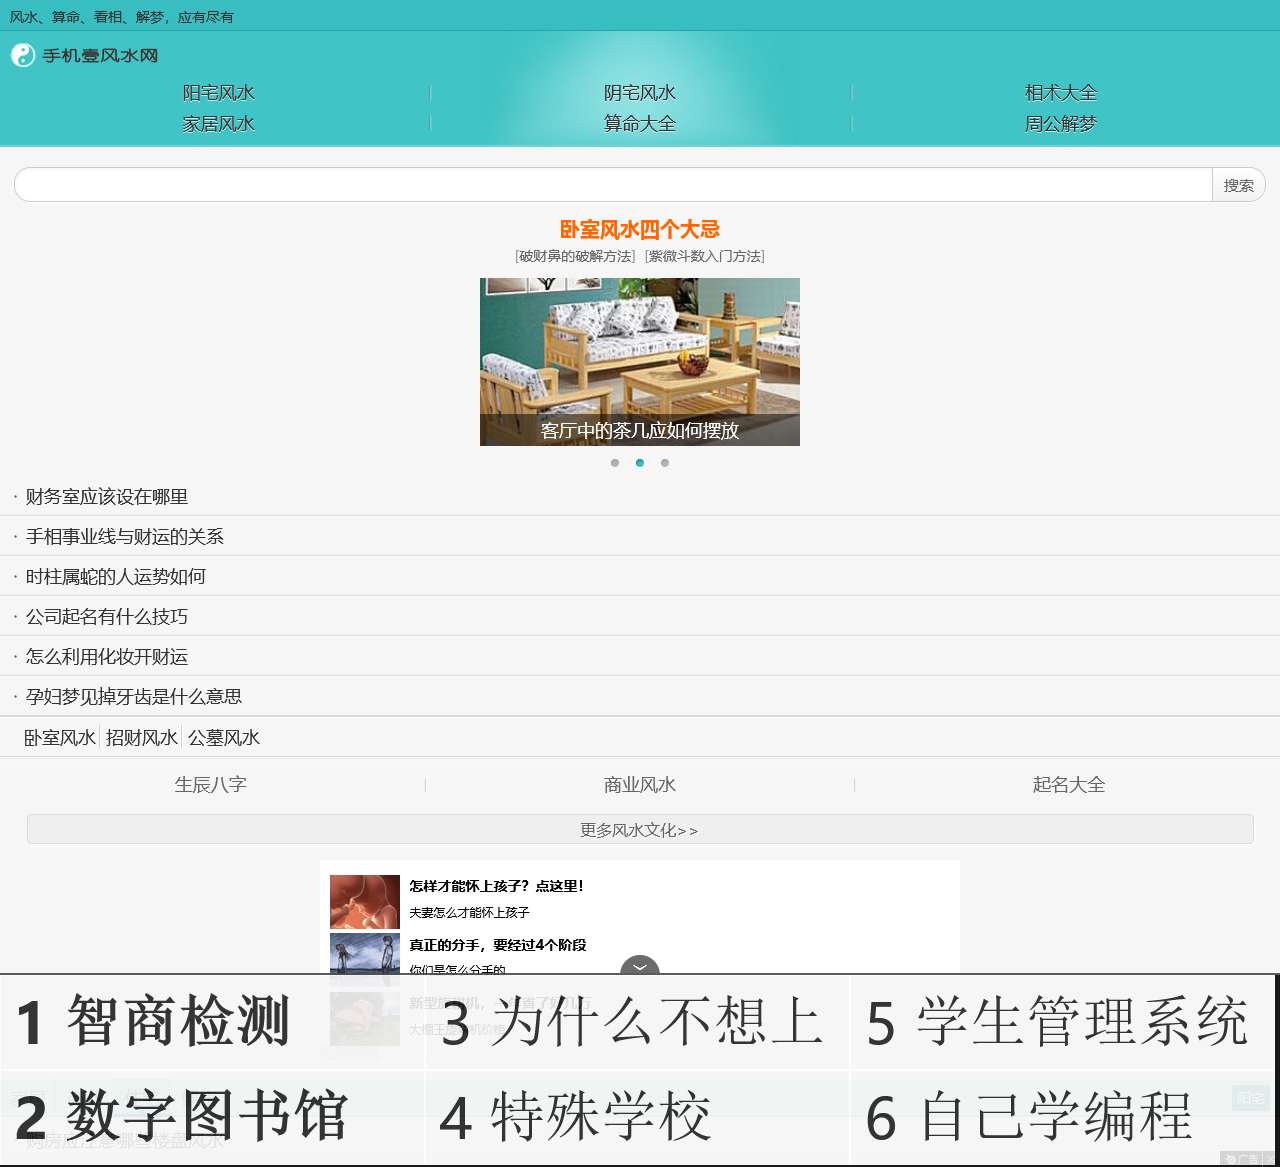Click the living room sofa carousel image

640,350
